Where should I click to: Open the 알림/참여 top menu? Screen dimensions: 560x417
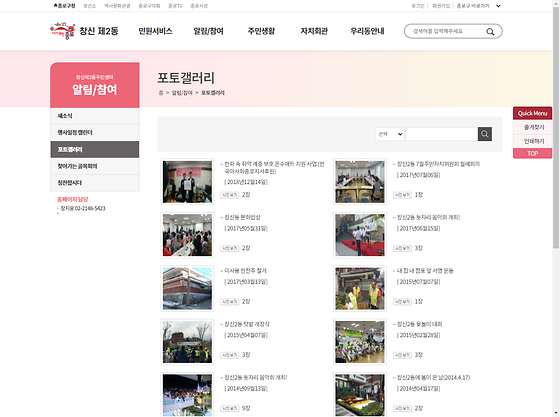(208, 31)
